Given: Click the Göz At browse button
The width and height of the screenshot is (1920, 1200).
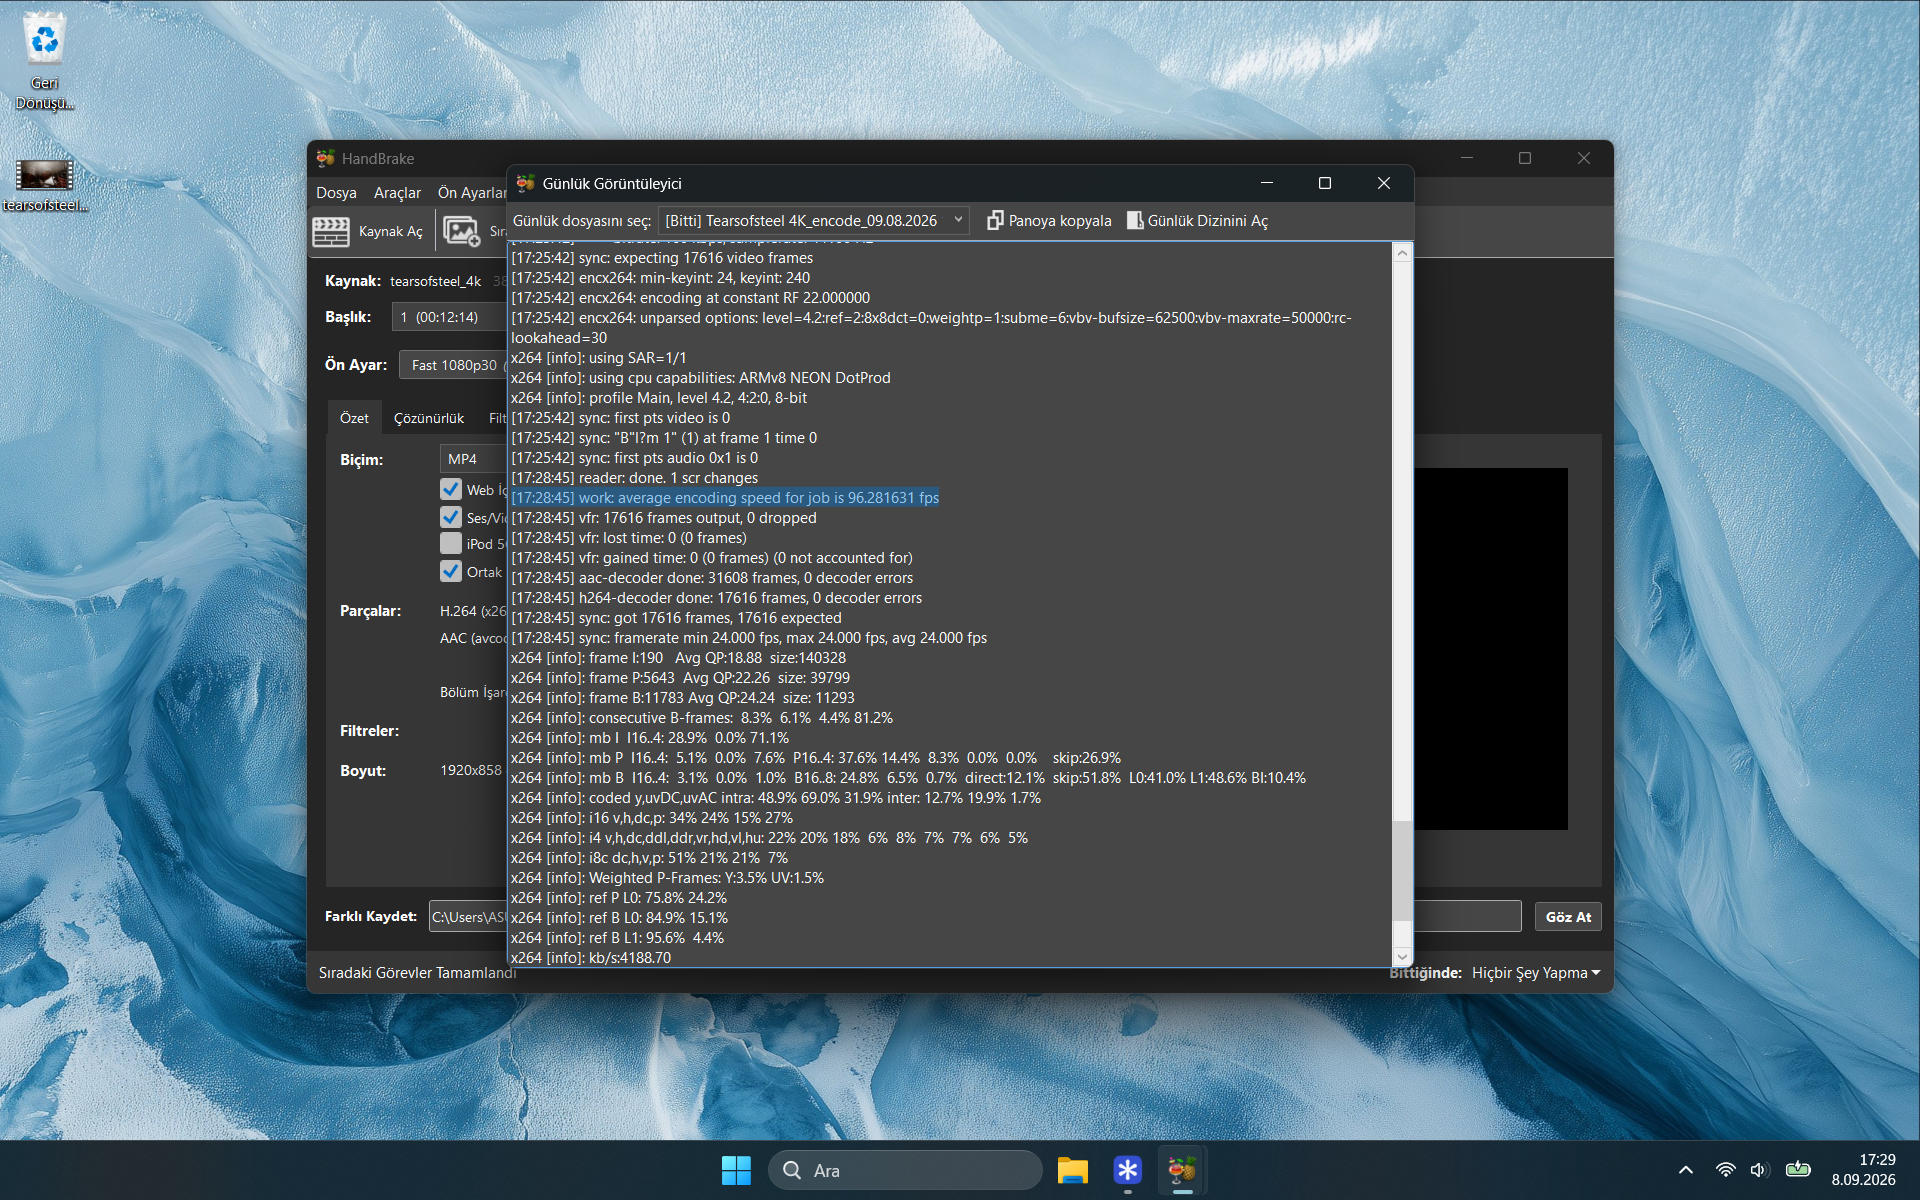Looking at the screenshot, I should pos(1568,917).
